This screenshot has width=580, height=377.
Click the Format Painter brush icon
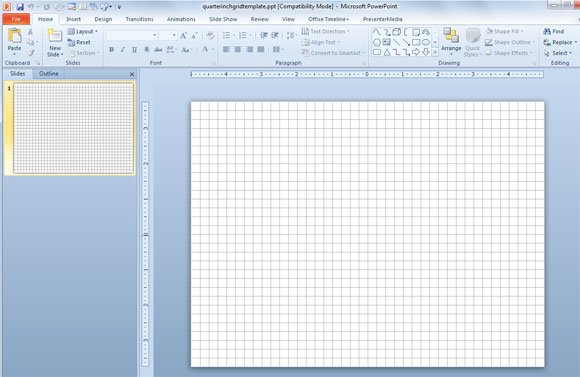coord(31,53)
